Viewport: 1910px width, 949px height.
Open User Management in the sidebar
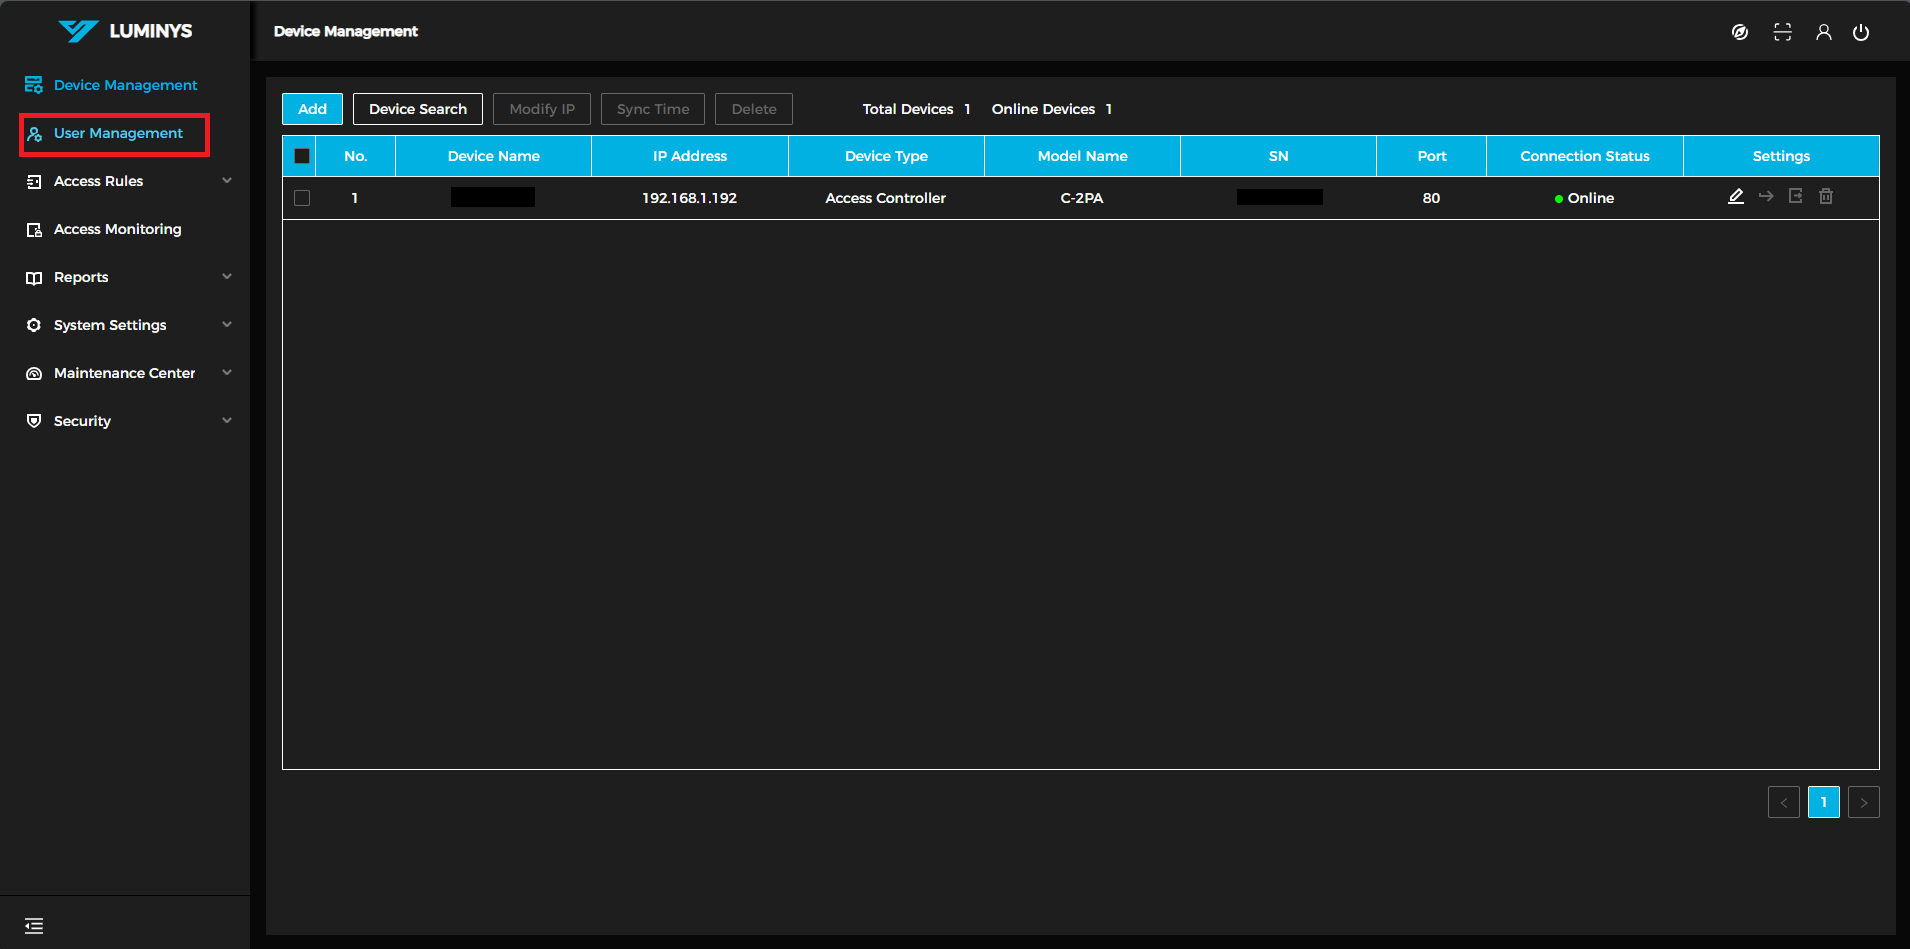[117, 133]
